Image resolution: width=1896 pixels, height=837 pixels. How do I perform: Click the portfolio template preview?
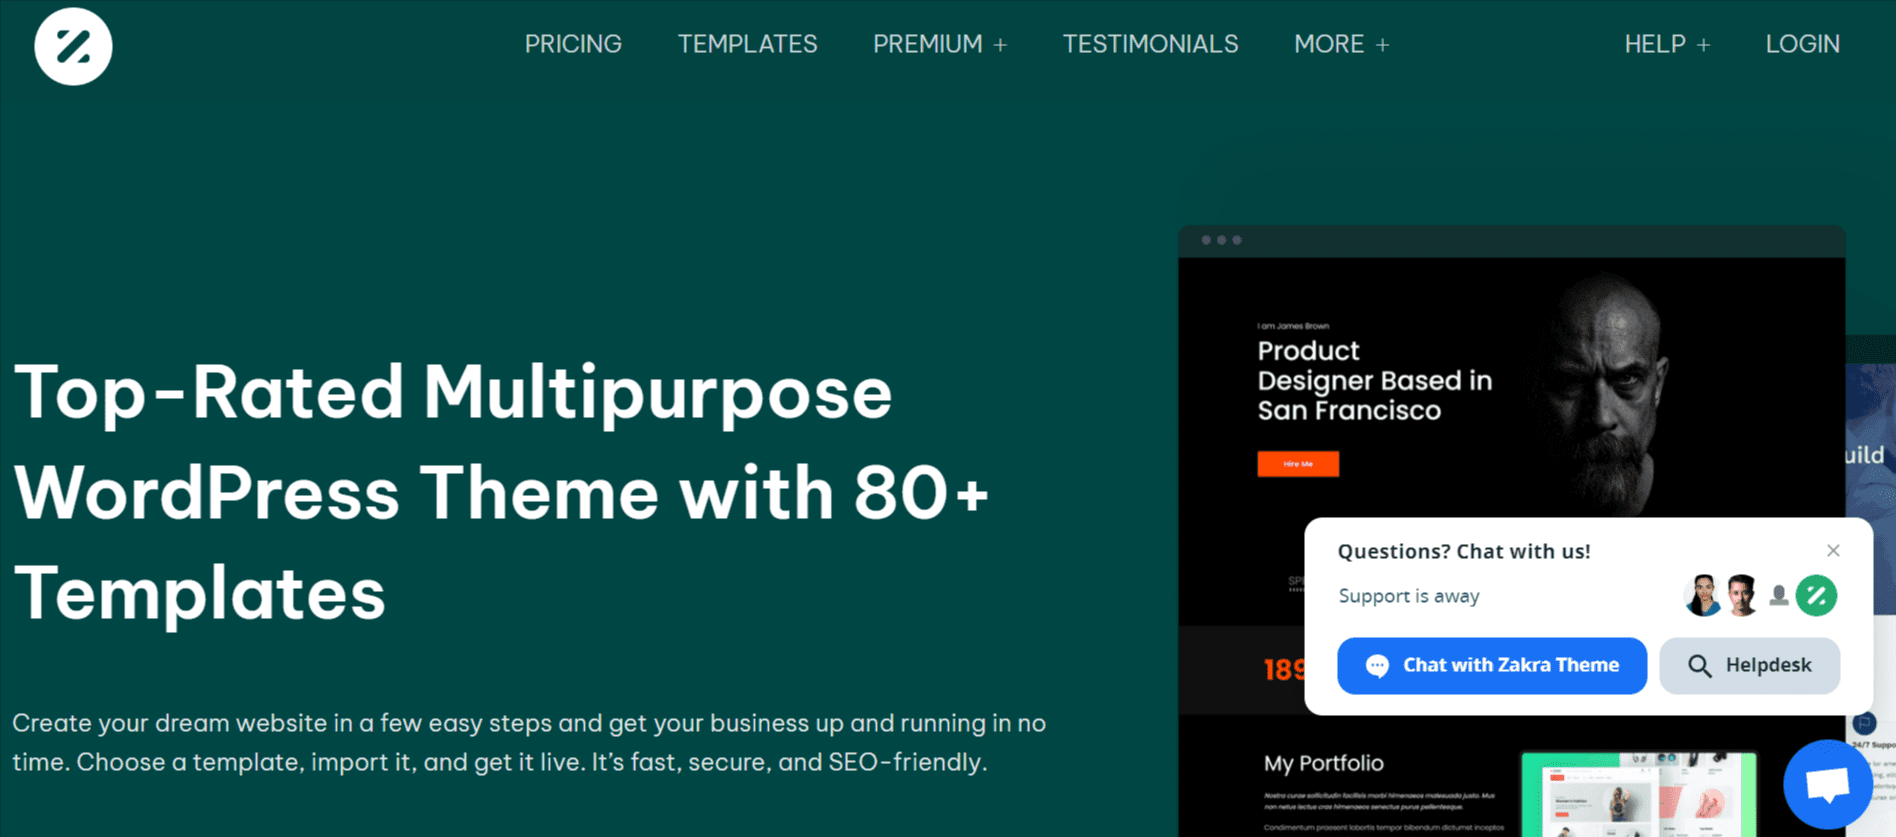click(1511, 531)
